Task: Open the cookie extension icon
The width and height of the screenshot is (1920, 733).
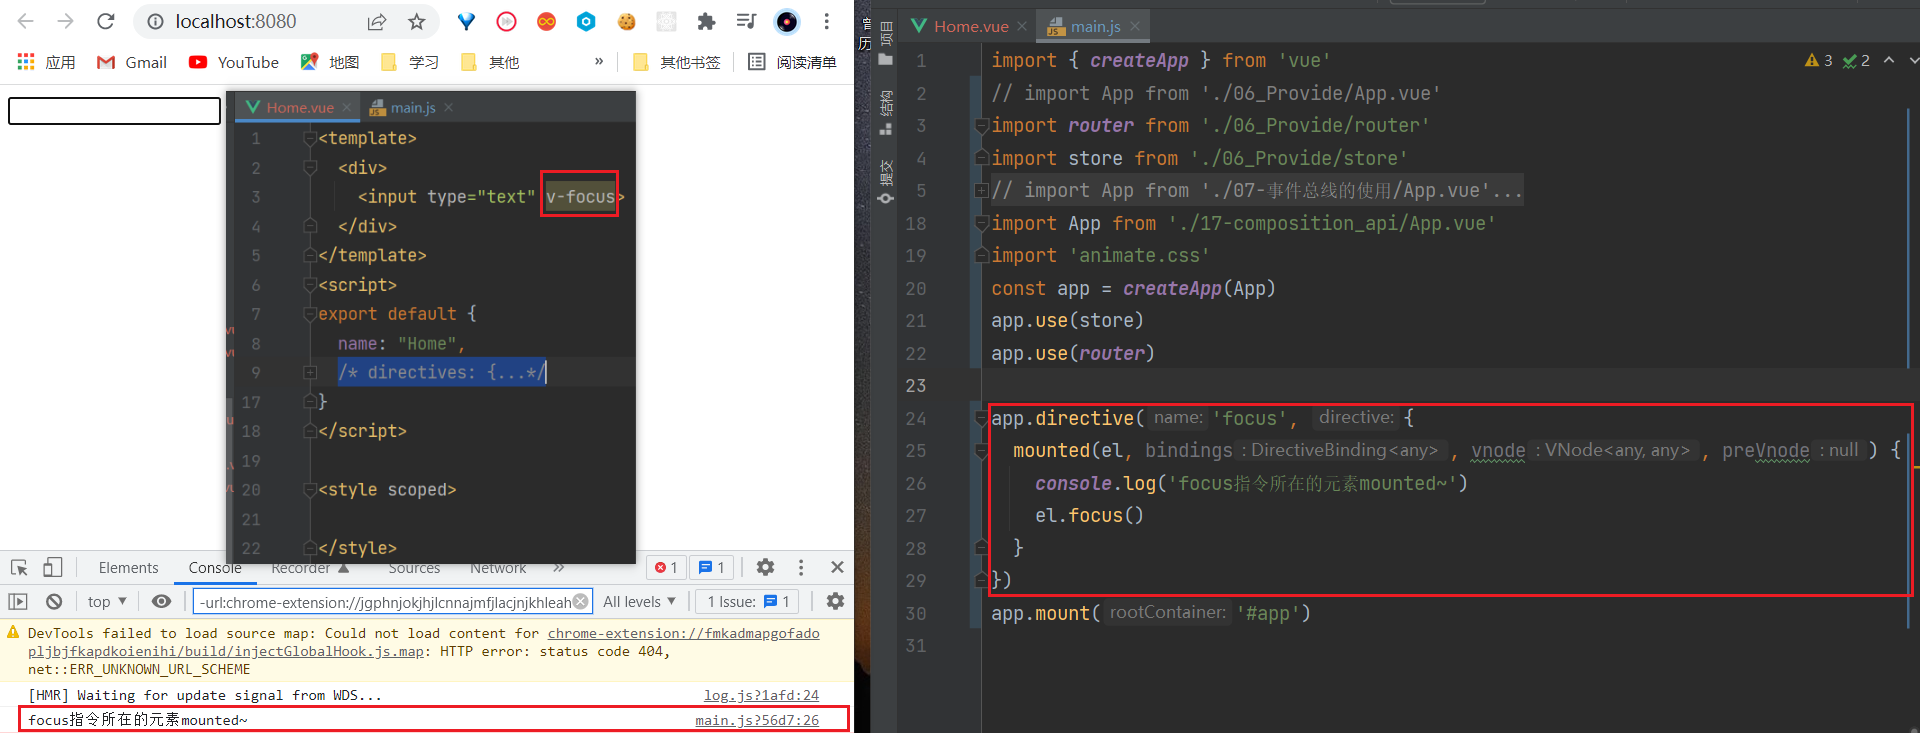Action: [627, 21]
